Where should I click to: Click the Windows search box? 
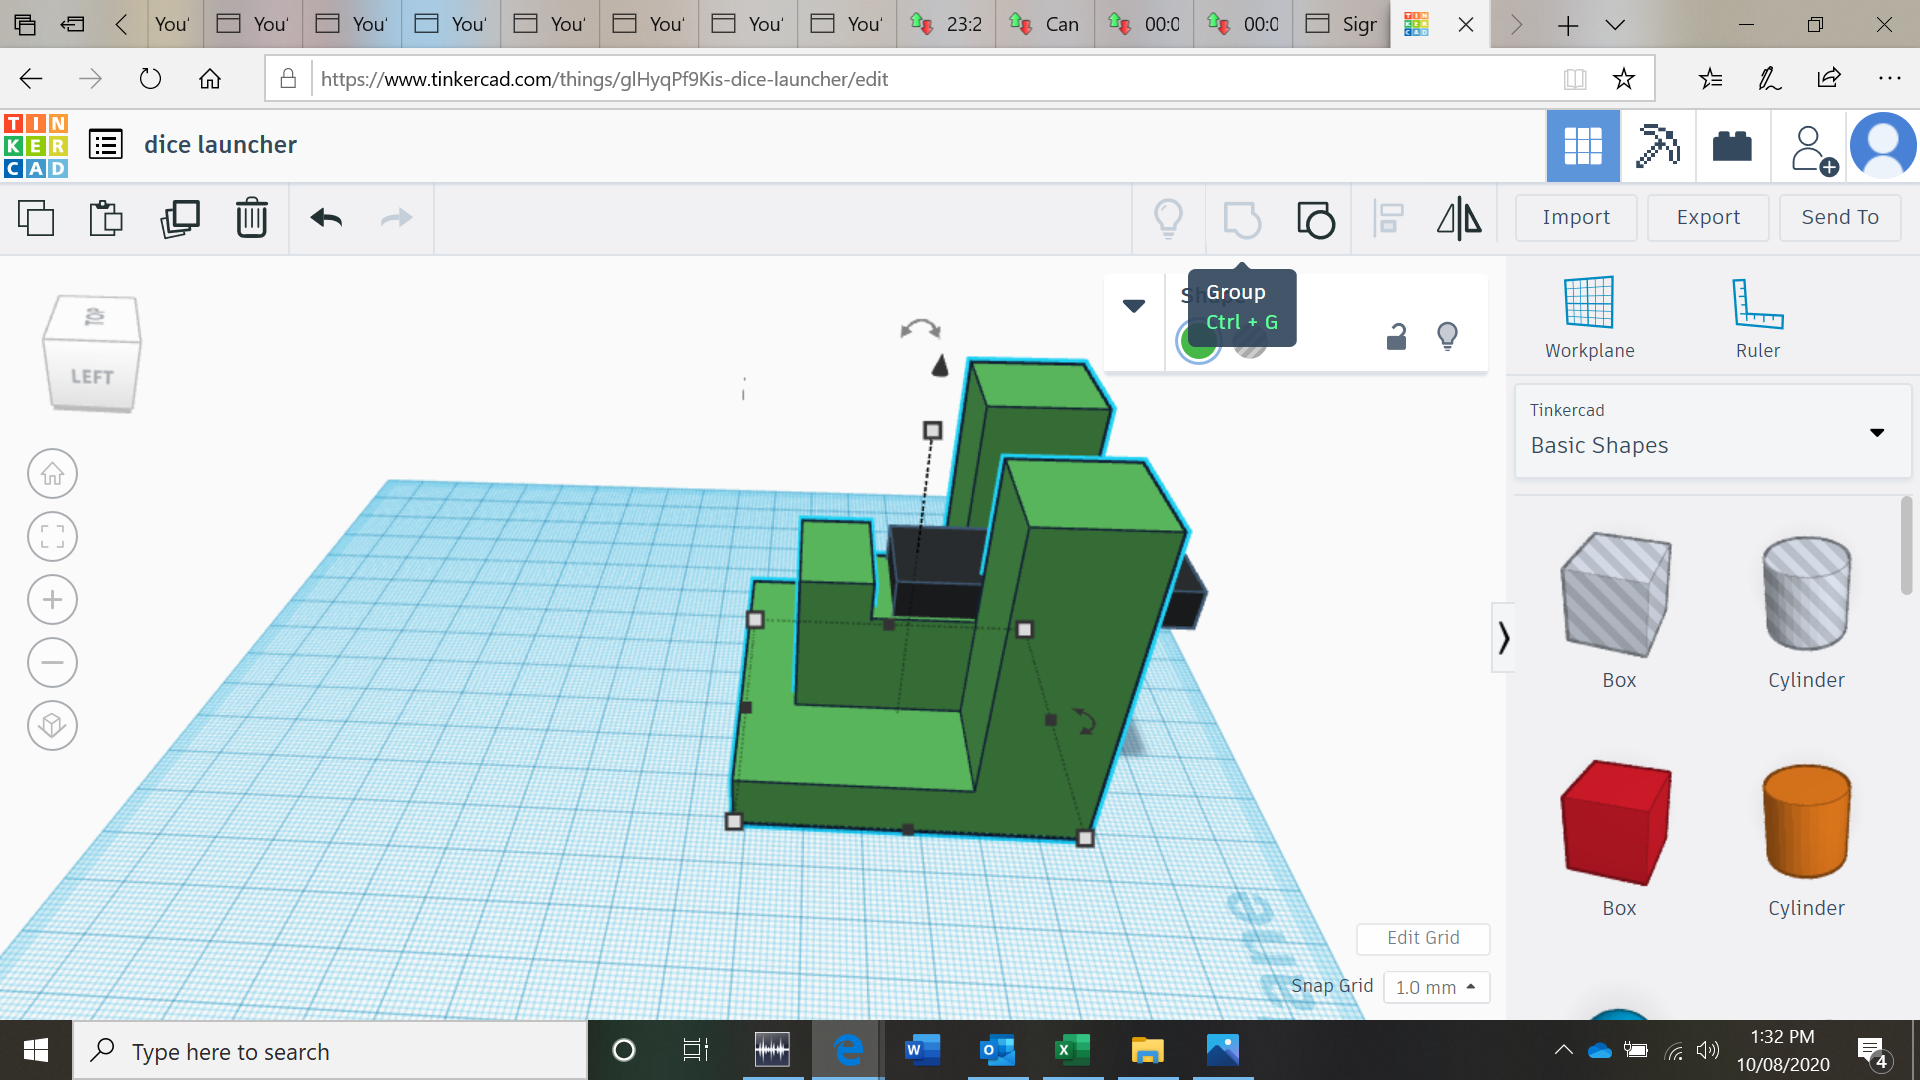[330, 1051]
